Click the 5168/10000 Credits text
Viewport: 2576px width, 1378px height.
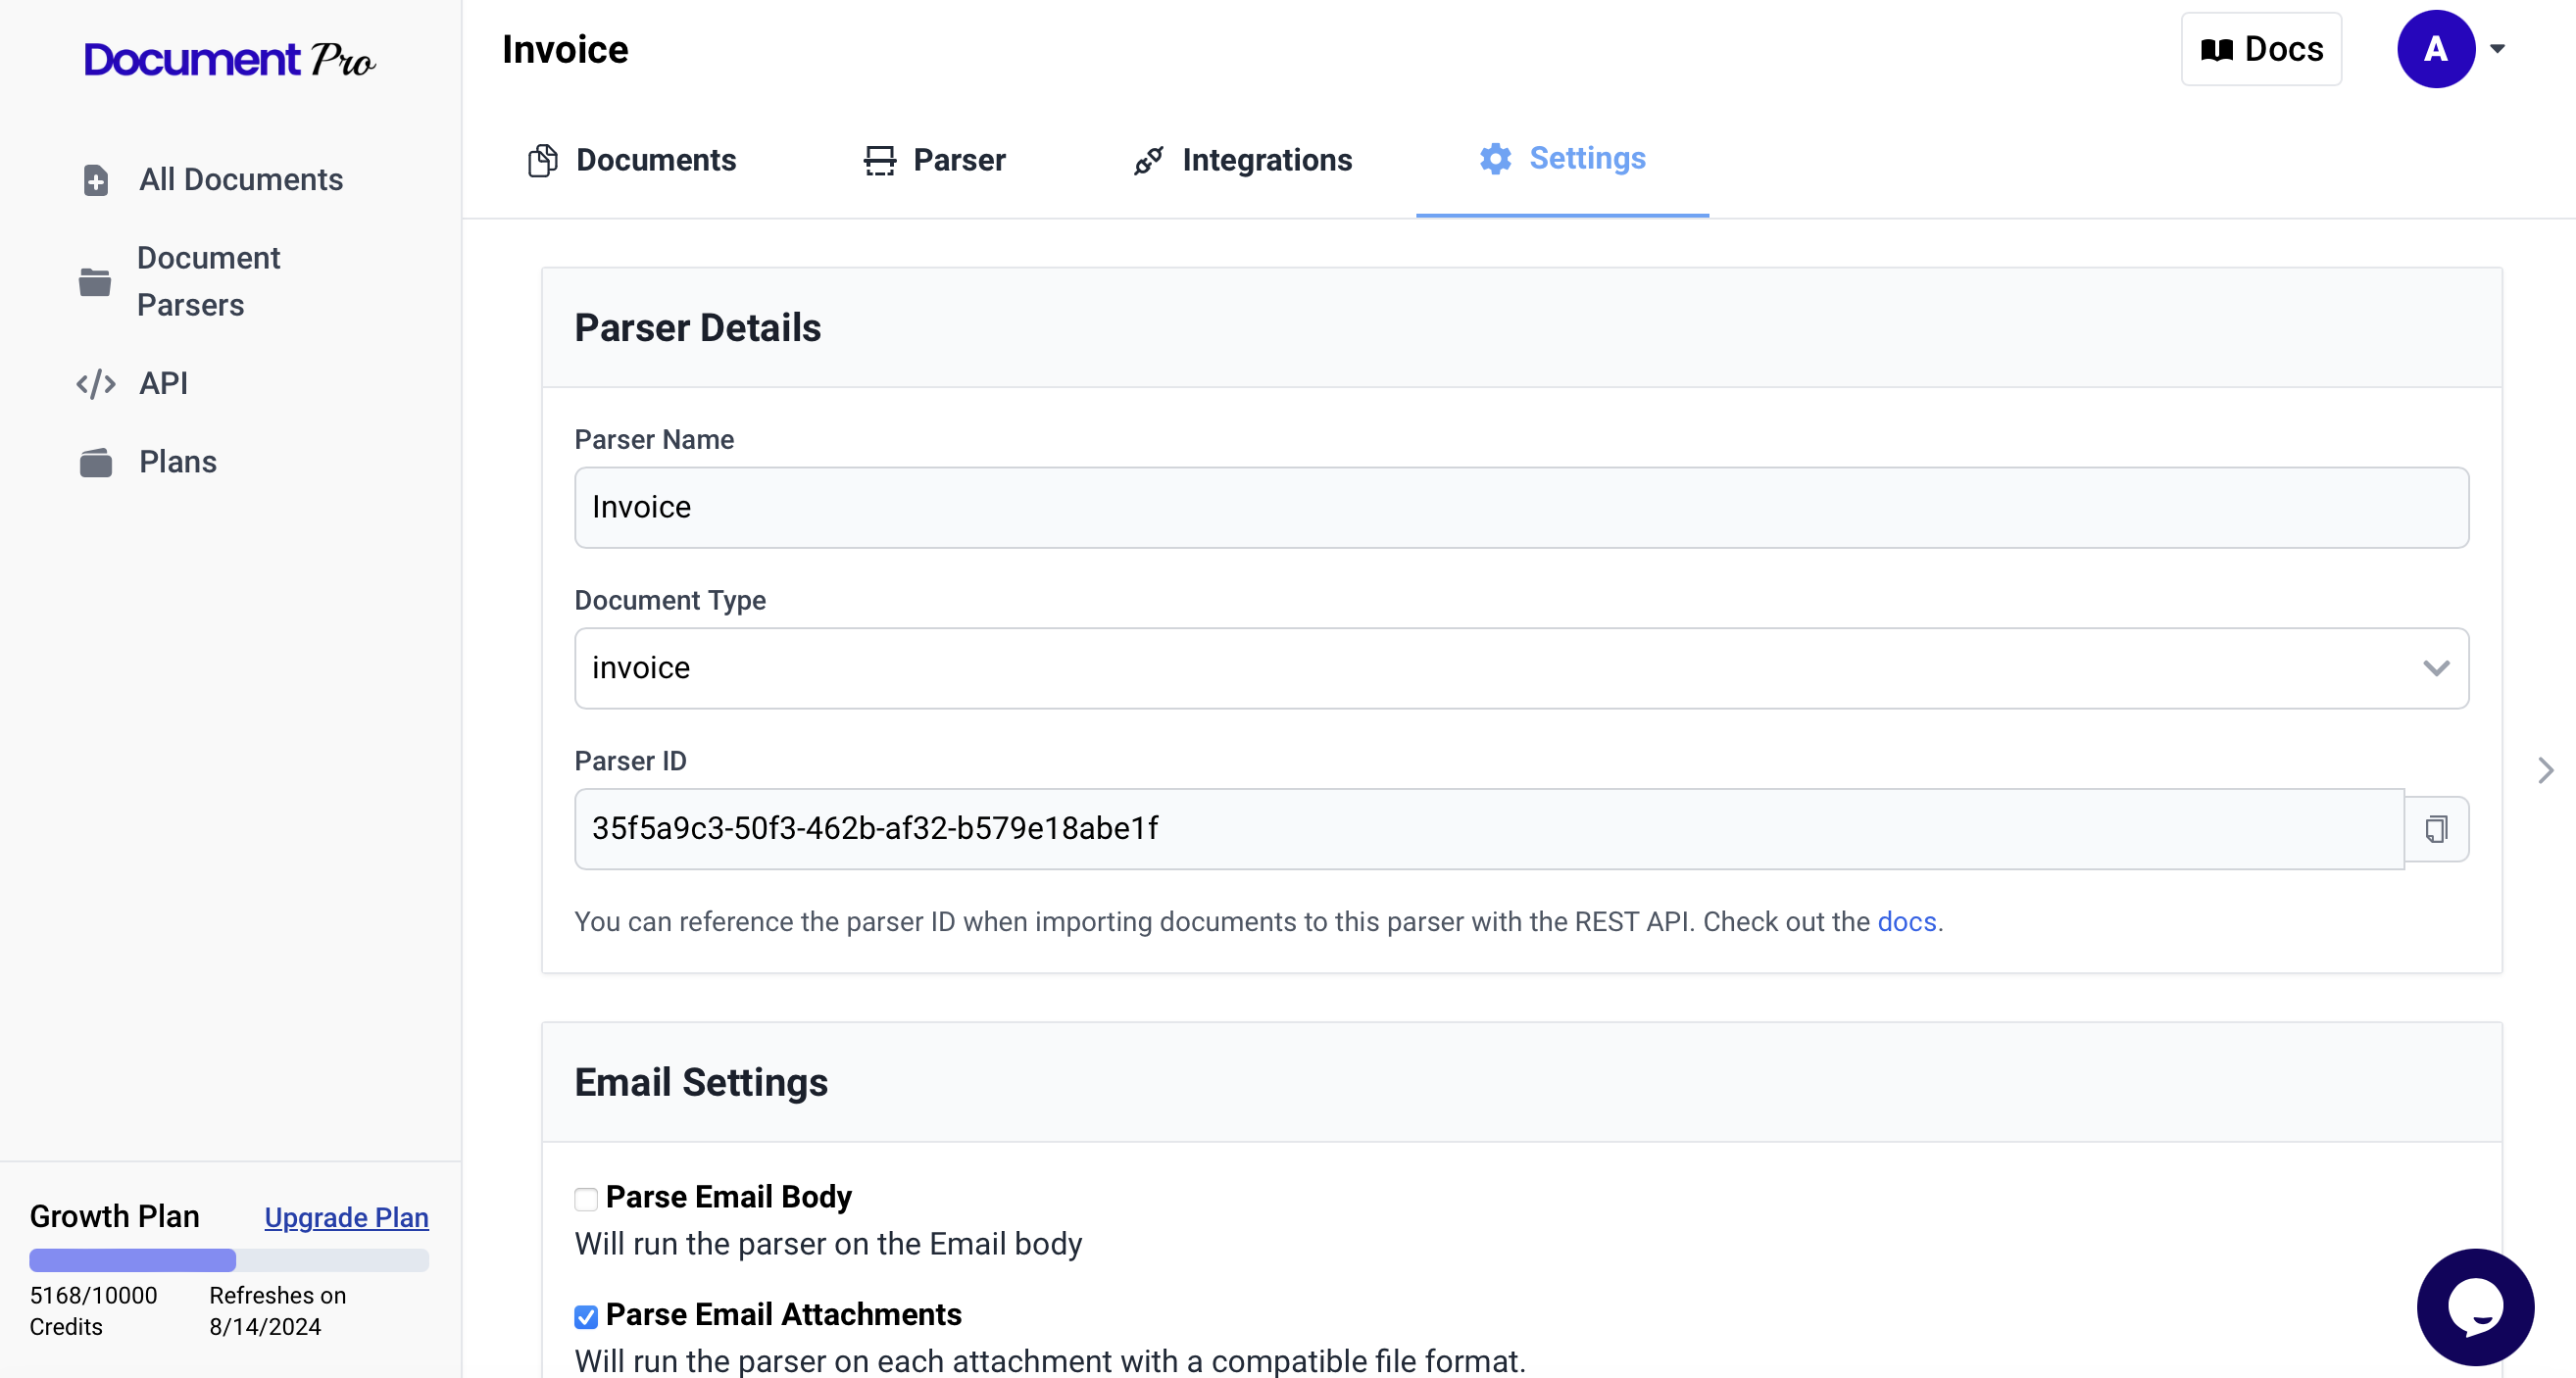click(93, 1311)
